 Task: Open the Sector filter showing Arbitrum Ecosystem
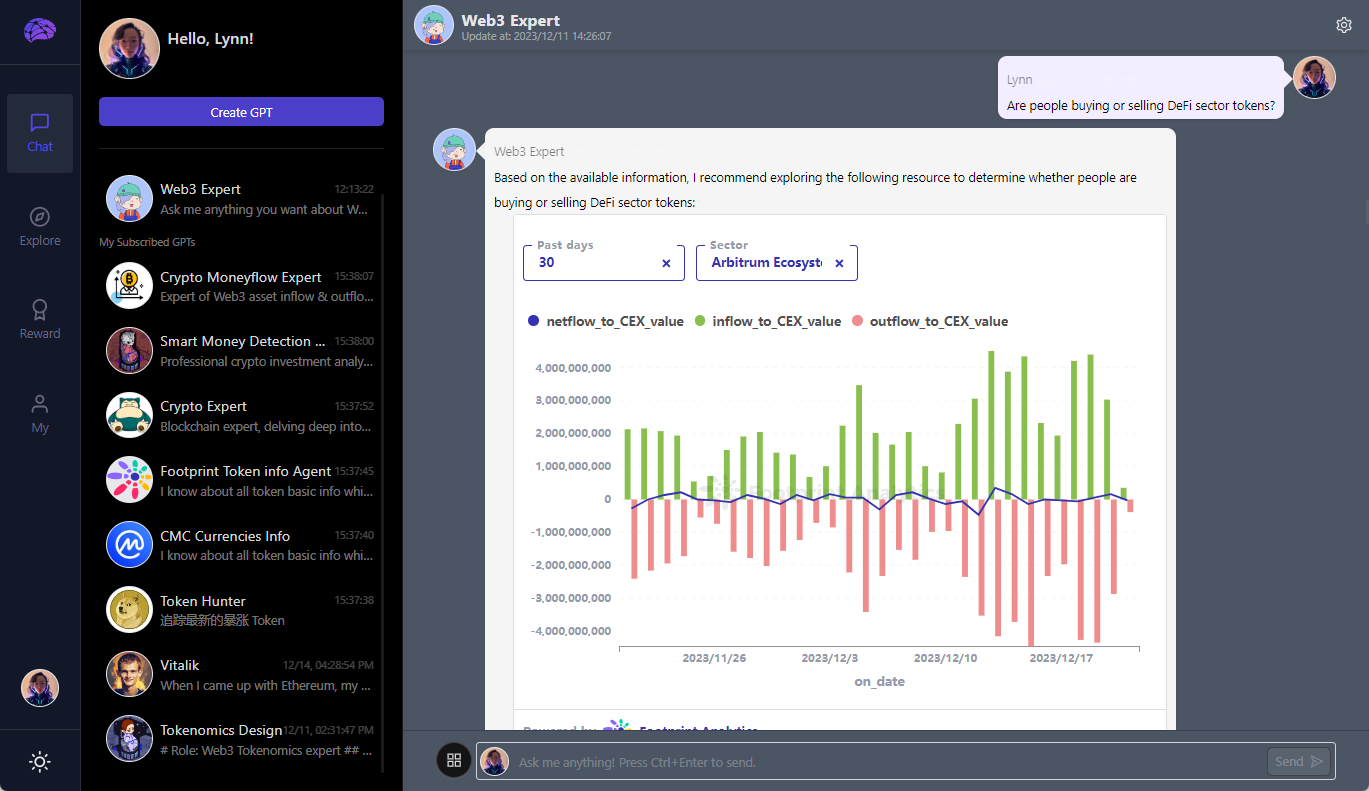coord(770,263)
